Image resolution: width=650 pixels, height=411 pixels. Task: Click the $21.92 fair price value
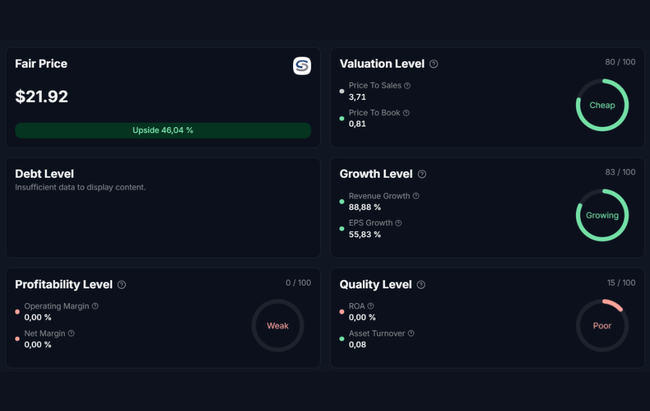pos(42,97)
